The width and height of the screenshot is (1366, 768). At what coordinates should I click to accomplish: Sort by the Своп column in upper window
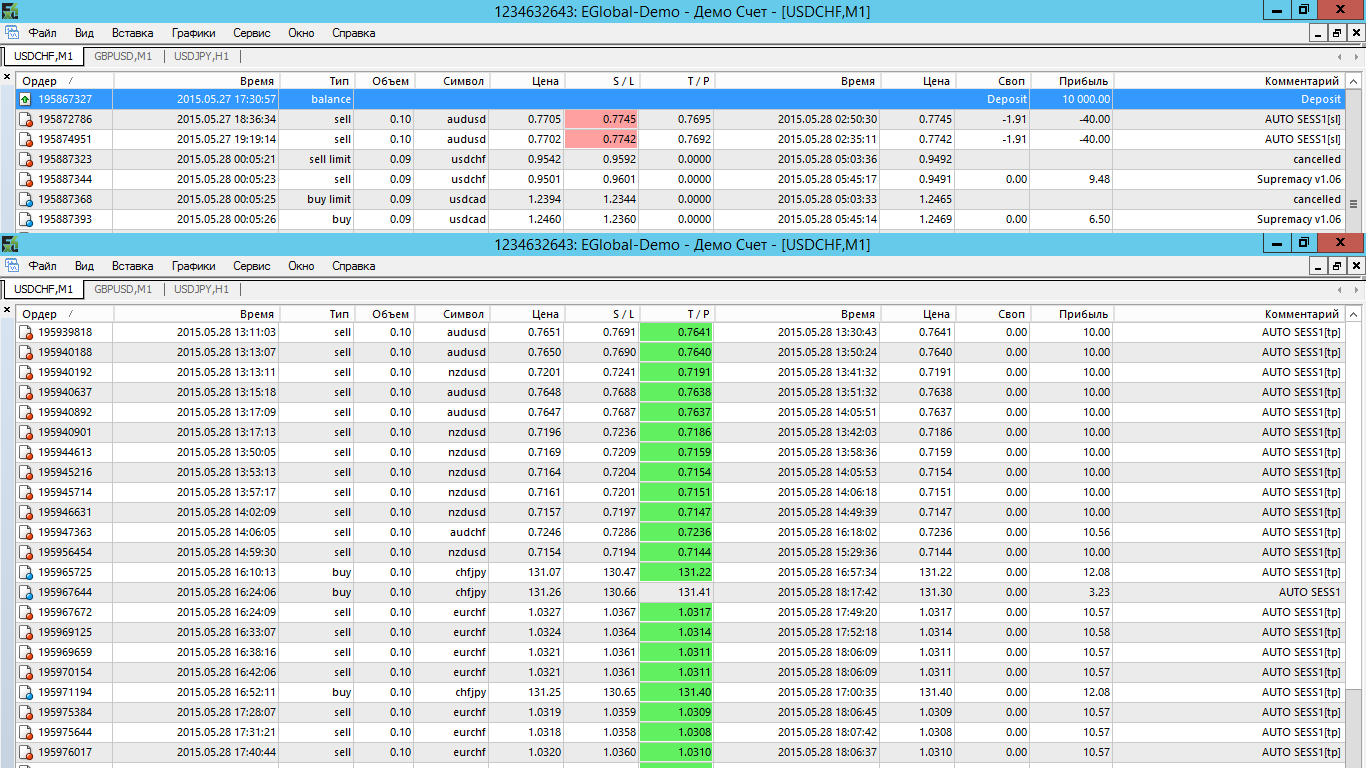pyautogui.click(x=993, y=81)
